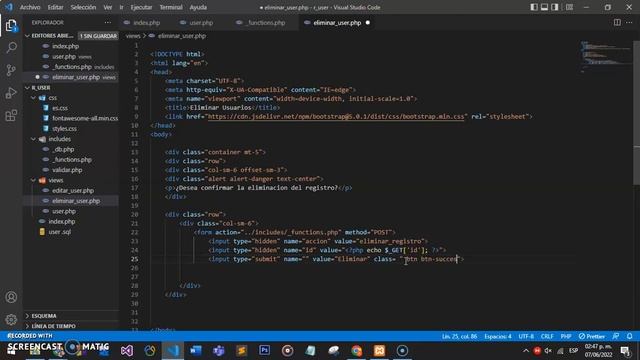Open the Extensions view
Image resolution: width=640 pixels, height=360 pixels.
pos(11,116)
